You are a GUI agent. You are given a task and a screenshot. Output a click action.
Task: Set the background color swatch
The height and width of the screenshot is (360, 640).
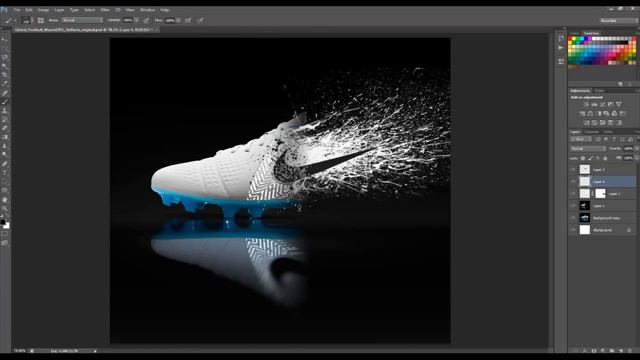(7, 226)
